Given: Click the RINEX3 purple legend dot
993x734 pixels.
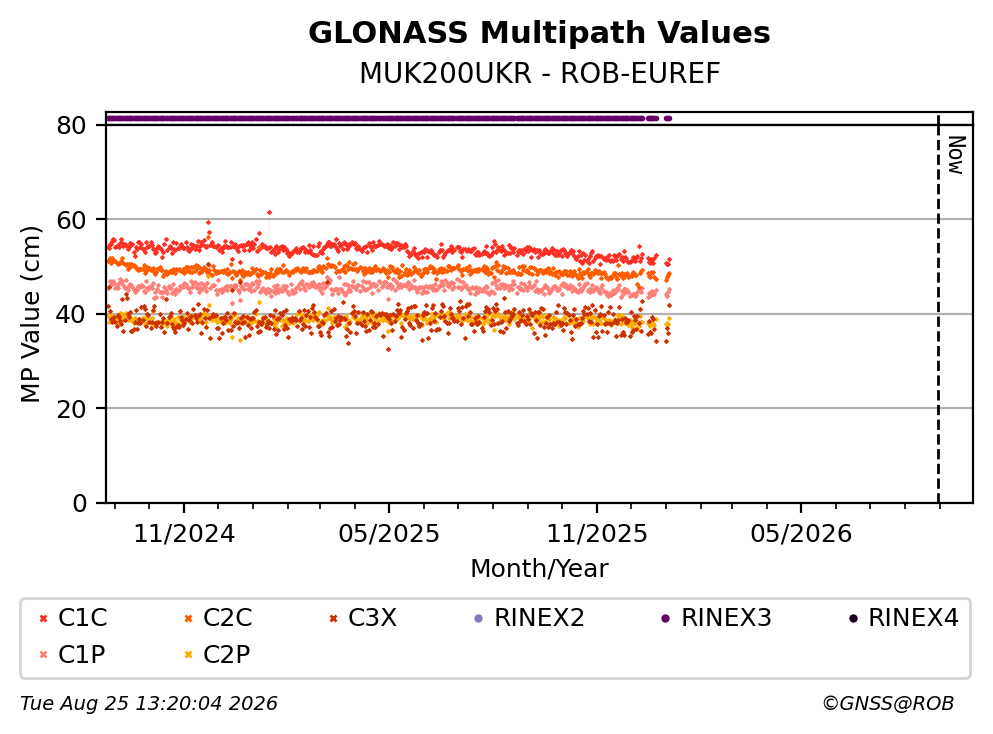Looking at the screenshot, I should coord(666,618).
